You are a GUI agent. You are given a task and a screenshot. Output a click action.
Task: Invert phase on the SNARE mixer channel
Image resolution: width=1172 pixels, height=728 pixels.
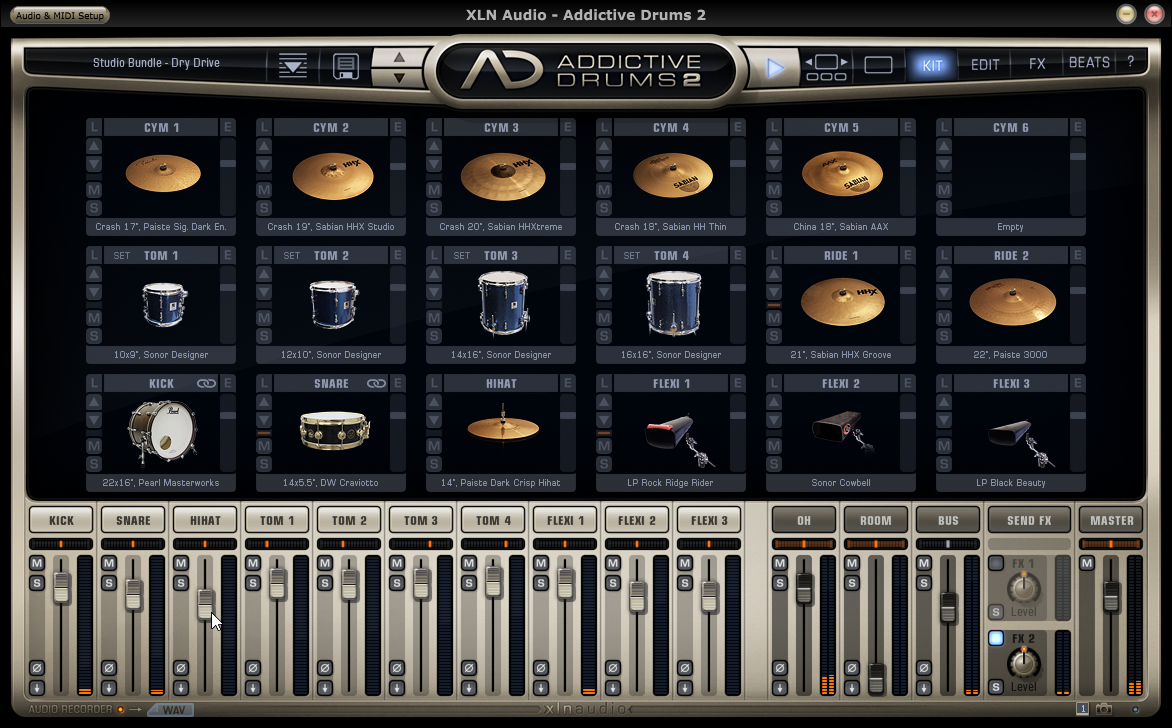pos(108,667)
